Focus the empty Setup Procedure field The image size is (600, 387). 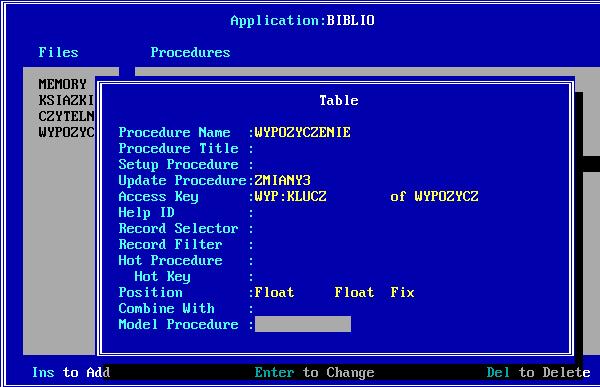tap(303, 165)
